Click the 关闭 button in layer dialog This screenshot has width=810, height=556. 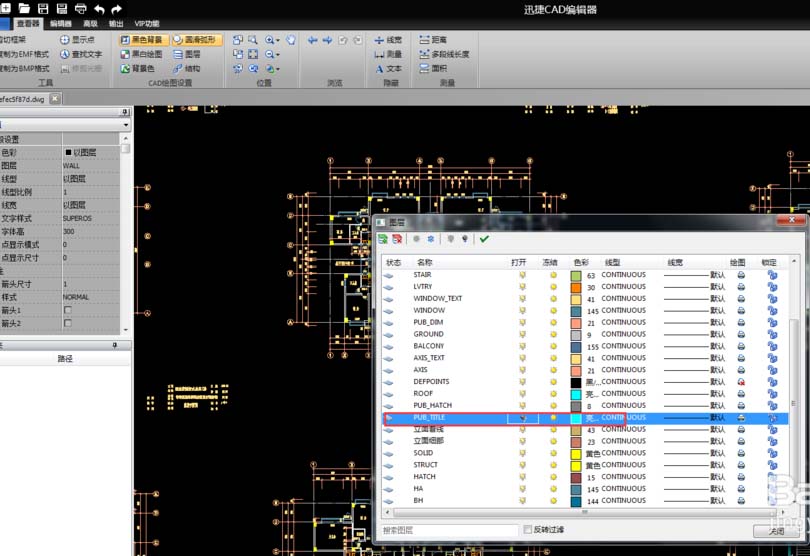point(776,532)
